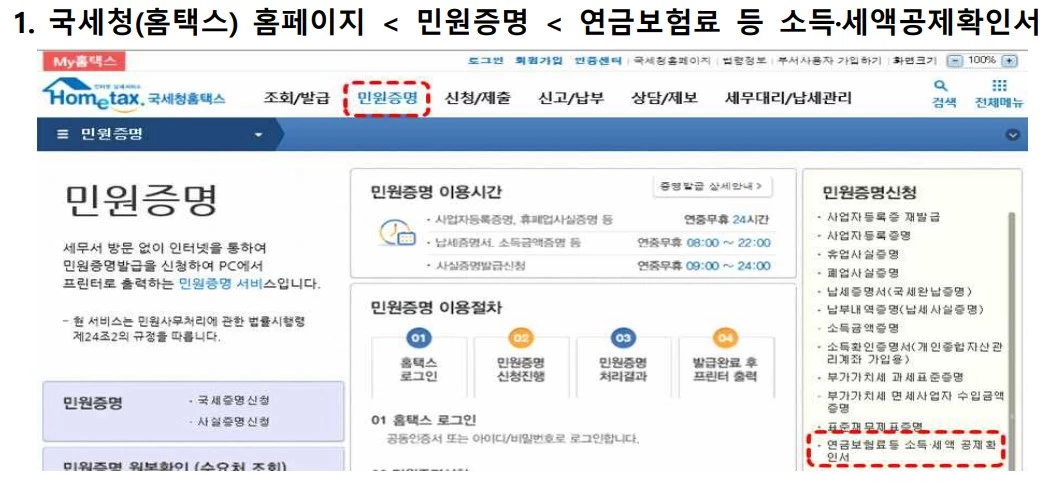Open 국세증명신청 link
This screenshot has width=1059, height=501.
233,400
